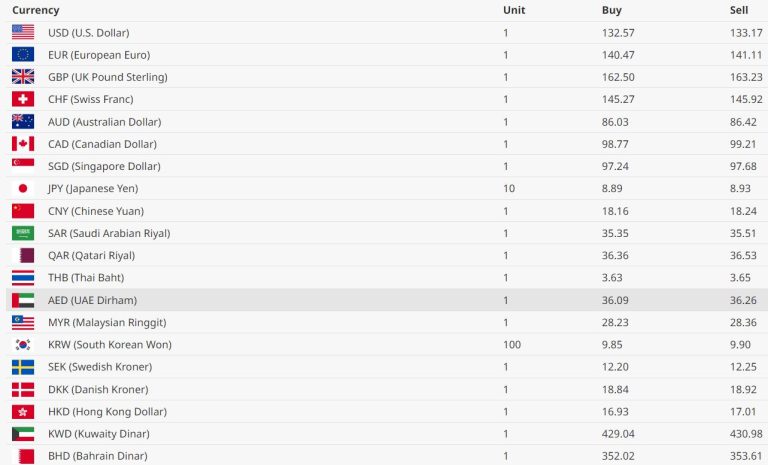This screenshot has width=768, height=465.
Task: Select the UK Union Jack flag
Action: point(23,77)
